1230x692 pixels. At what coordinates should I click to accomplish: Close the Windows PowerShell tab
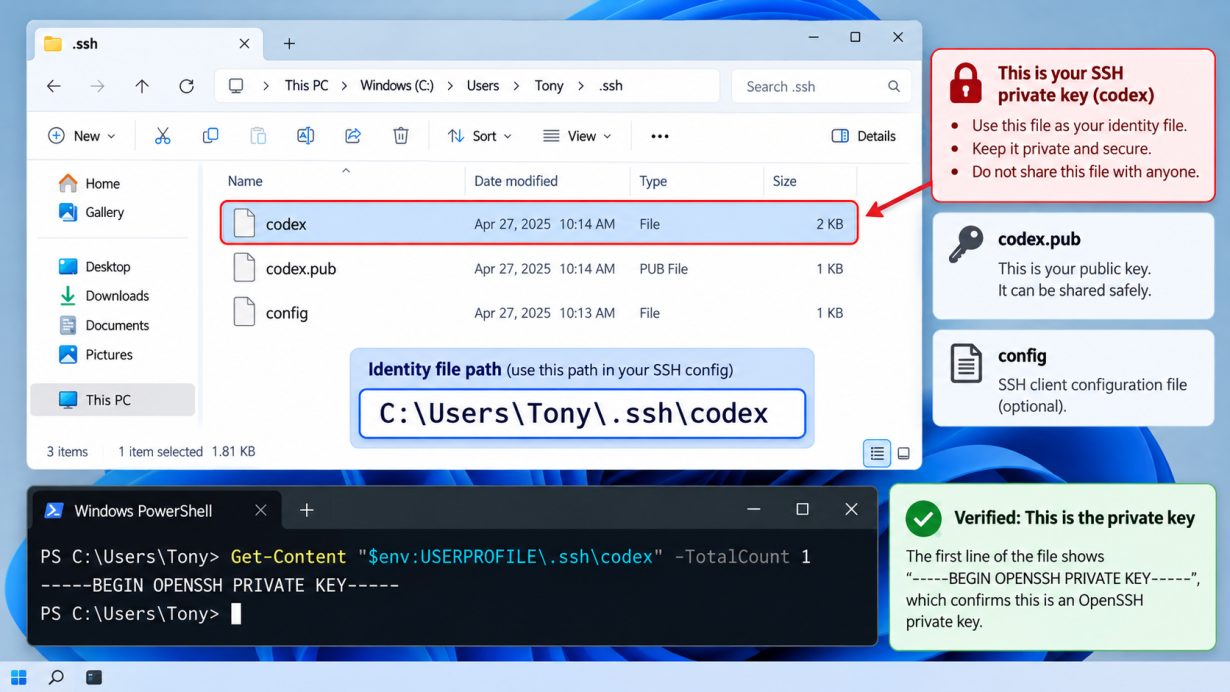pos(260,510)
